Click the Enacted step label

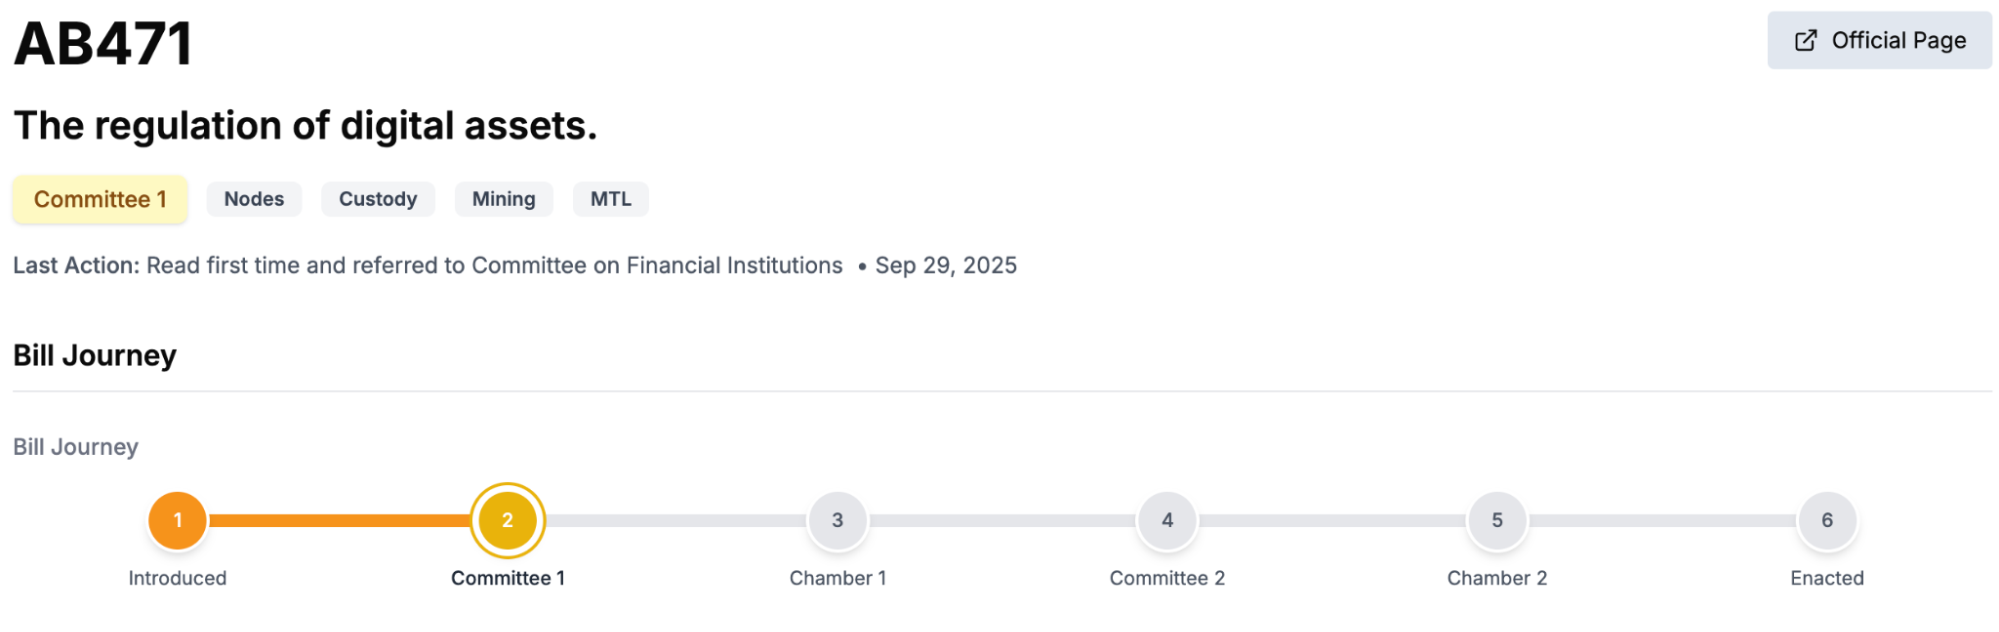click(x=1827, y=578)
